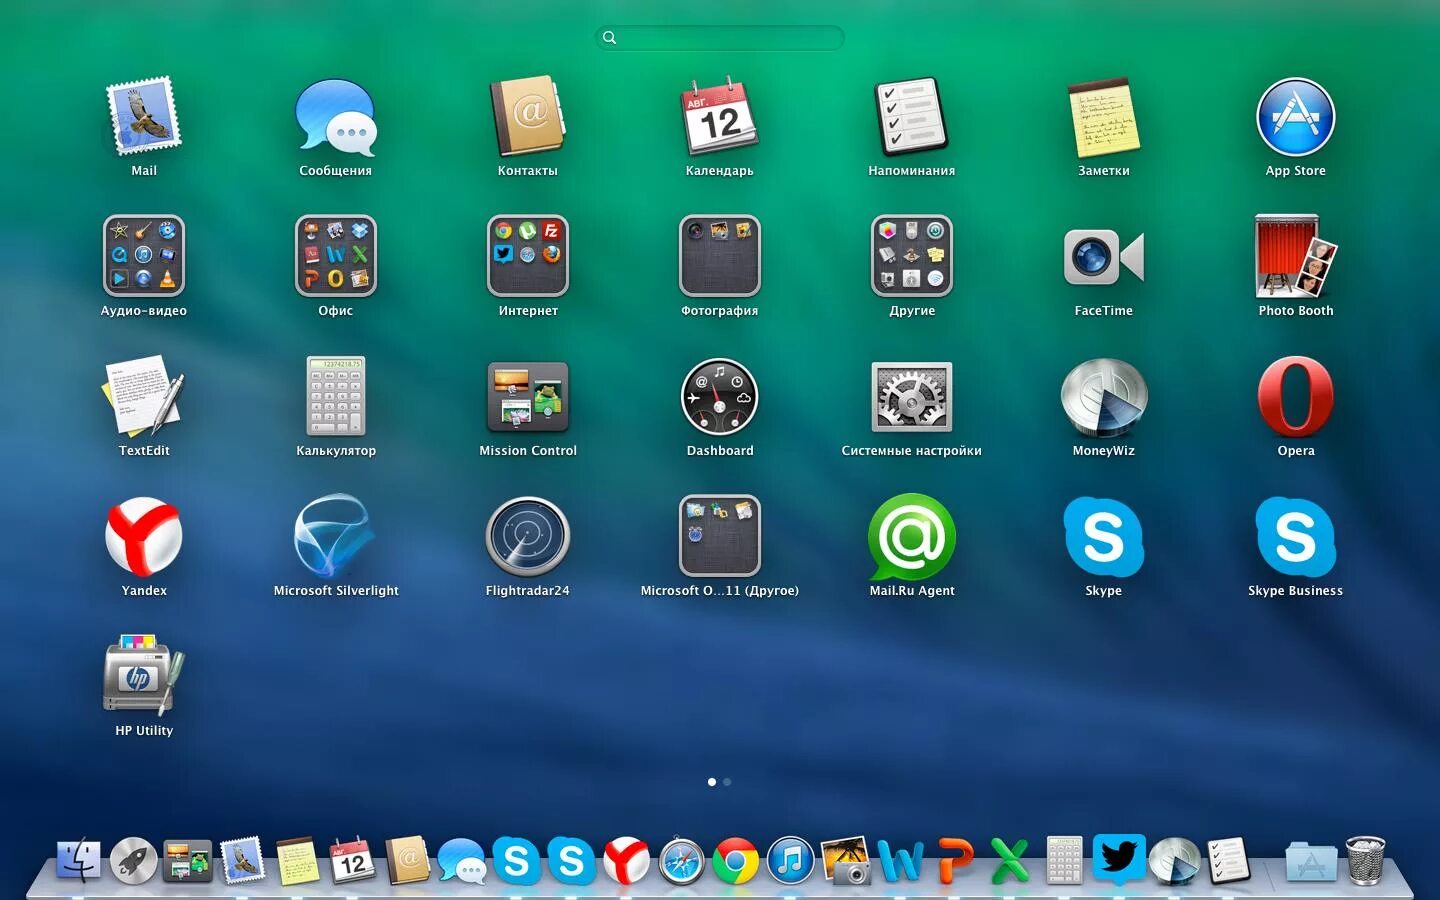Viewport: 1440px width, 900px height.
Task: Open TextEdit
Action: coord(144,397)
